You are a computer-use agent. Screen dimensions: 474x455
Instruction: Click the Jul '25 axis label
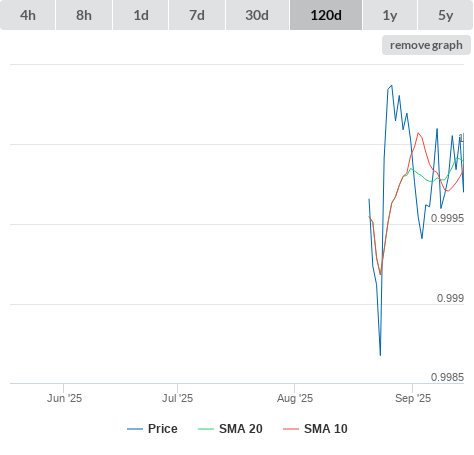click(177, 398)
